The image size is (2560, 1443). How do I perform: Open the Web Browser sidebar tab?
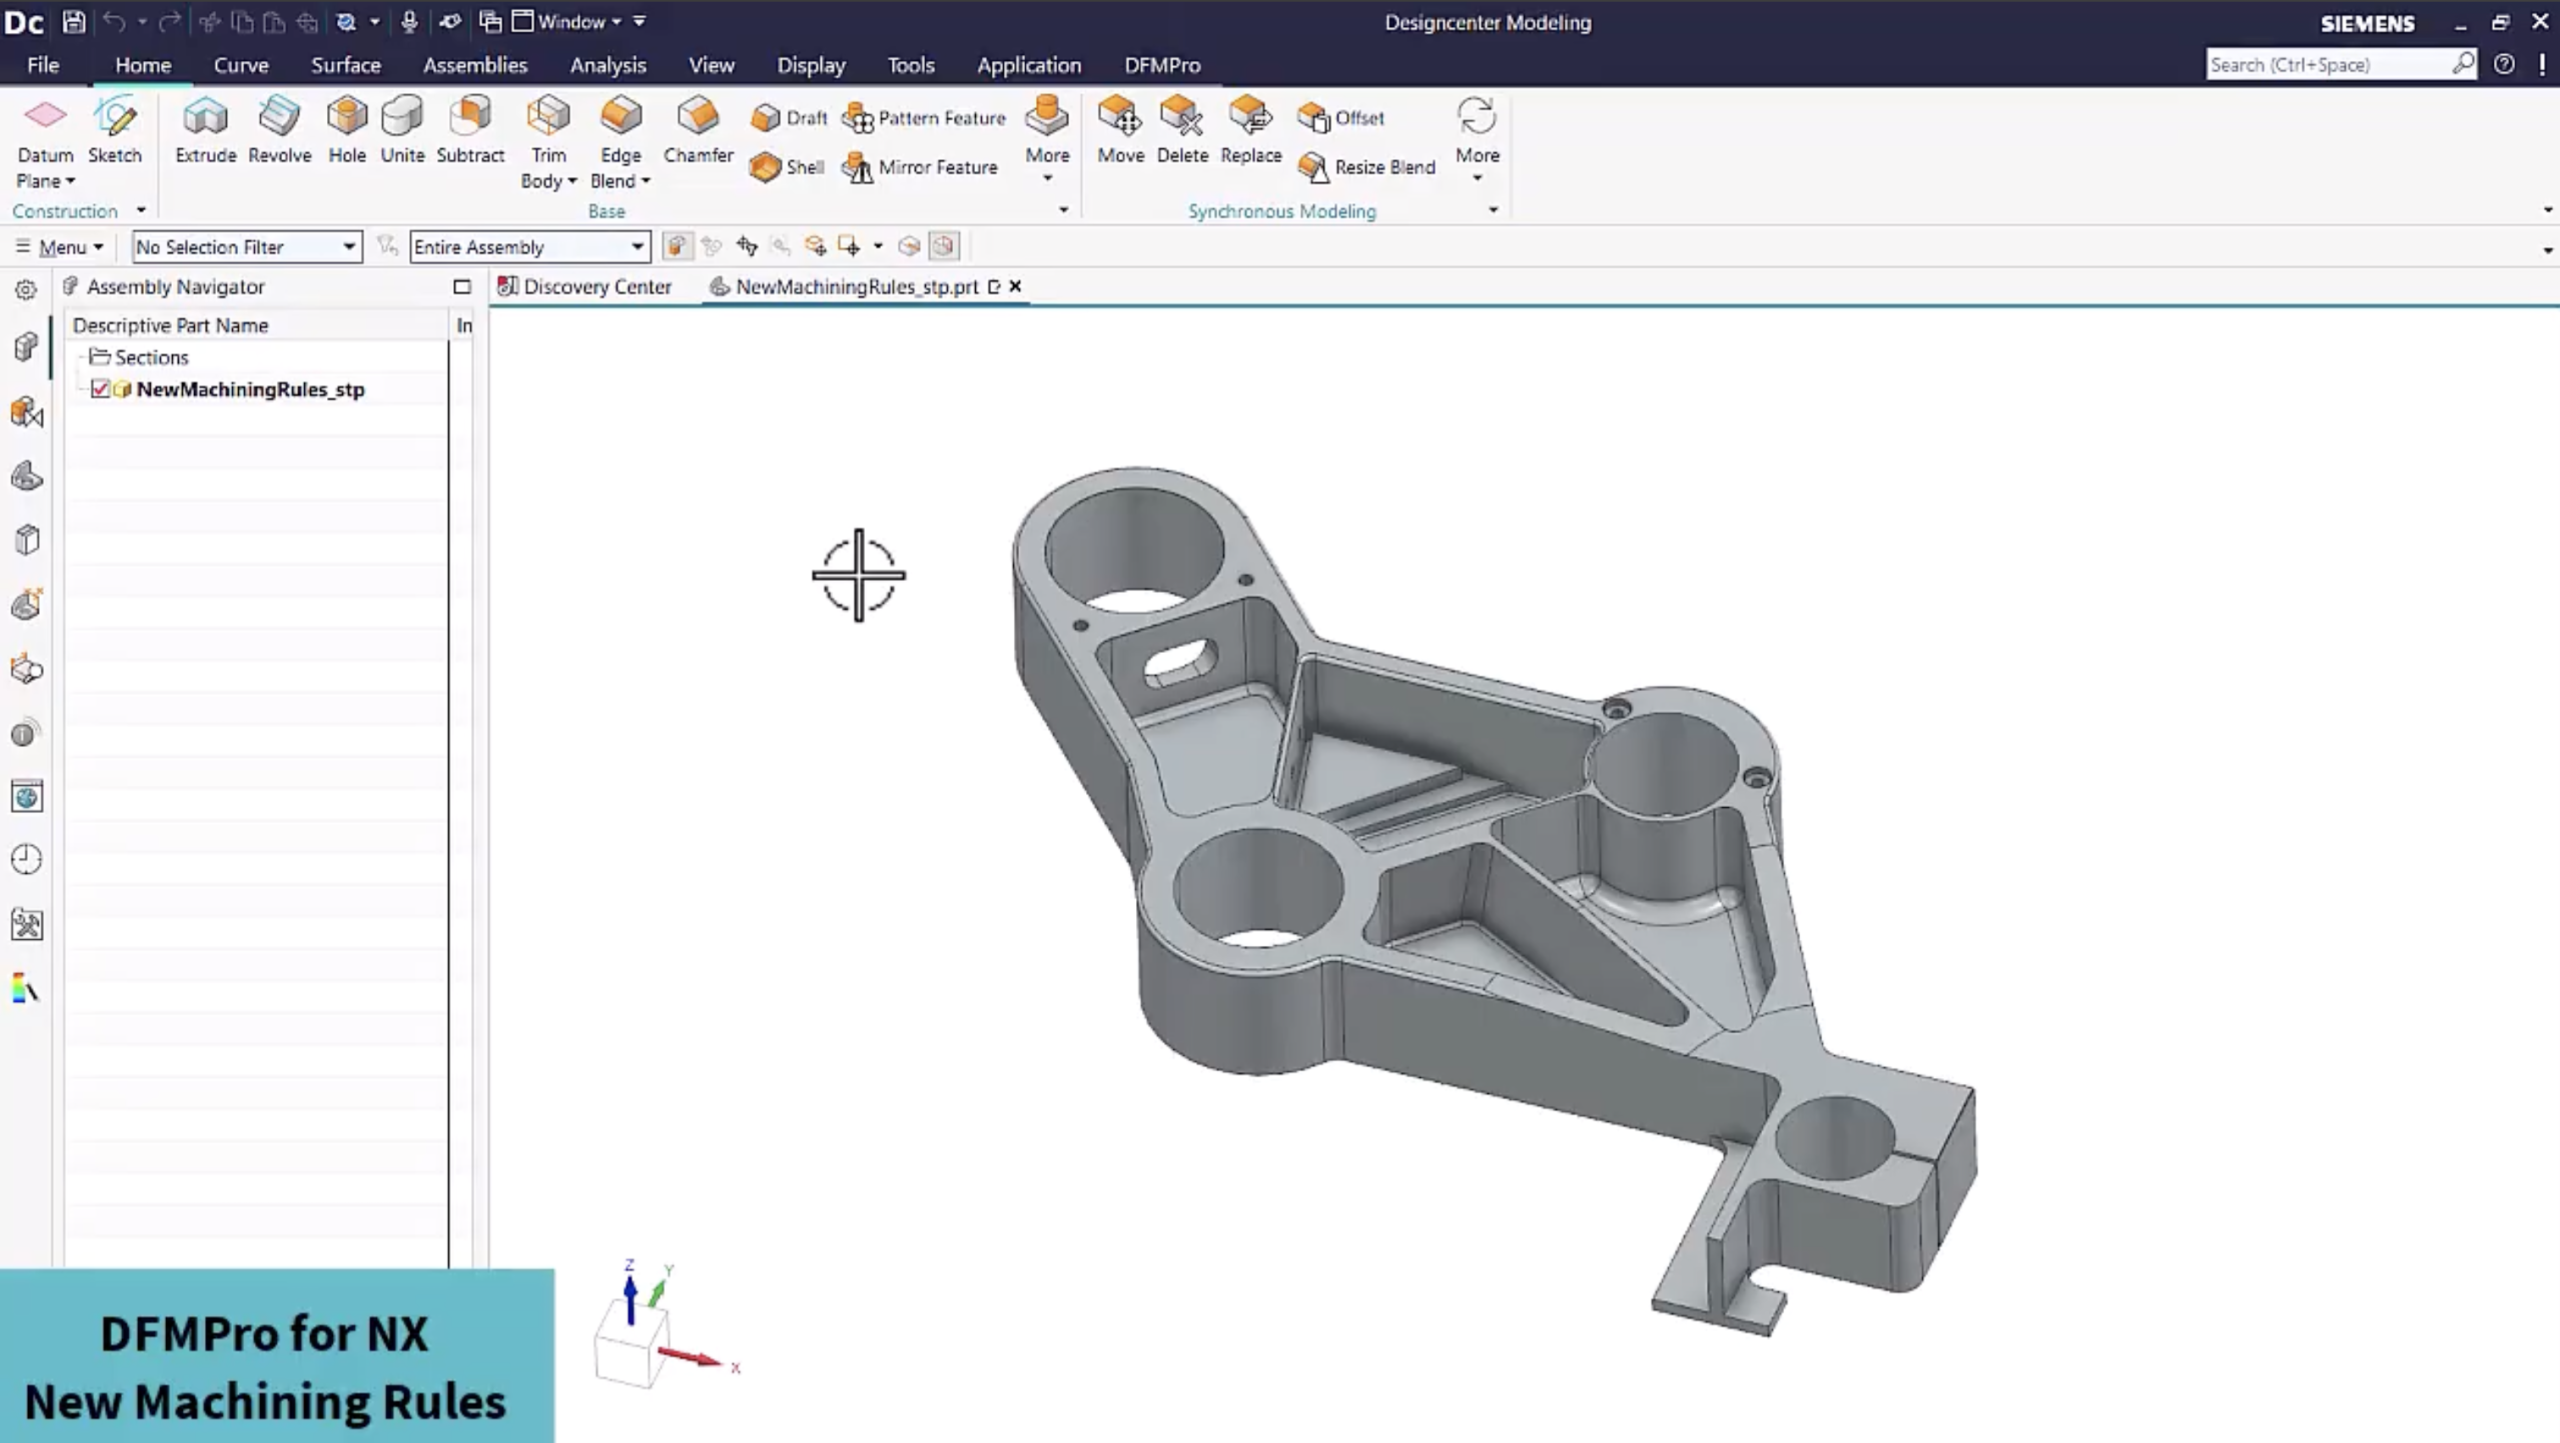pos(27,797)
